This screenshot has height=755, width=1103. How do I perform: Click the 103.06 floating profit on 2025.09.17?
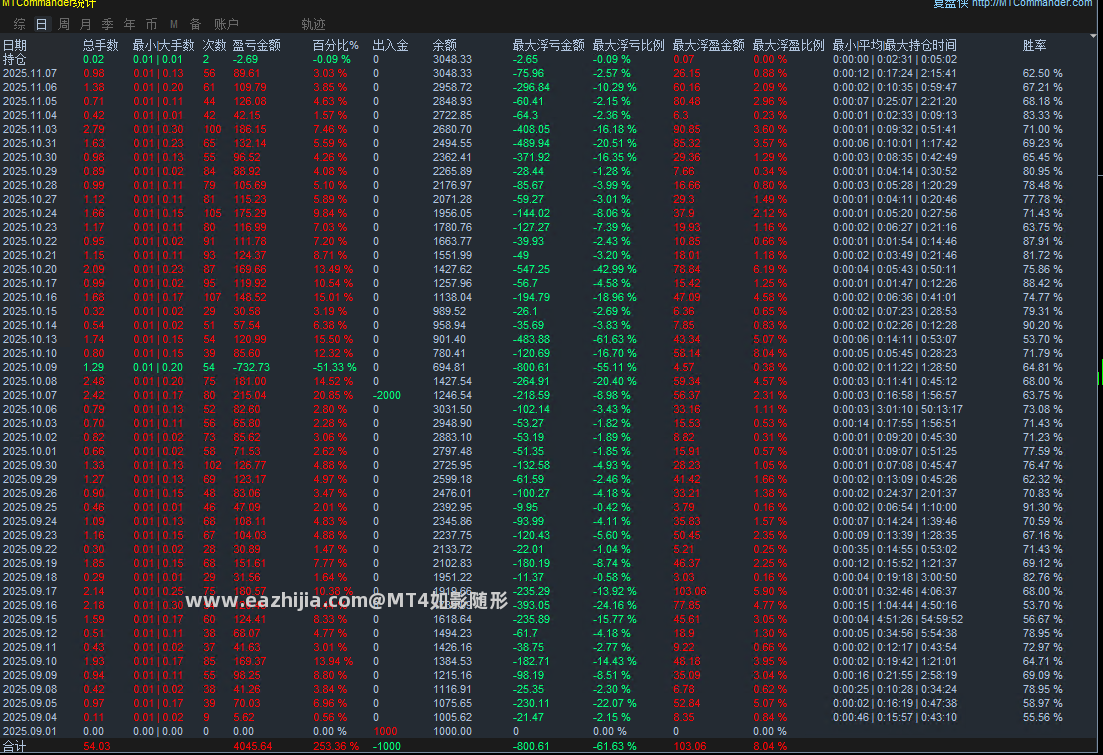point(689,591)
